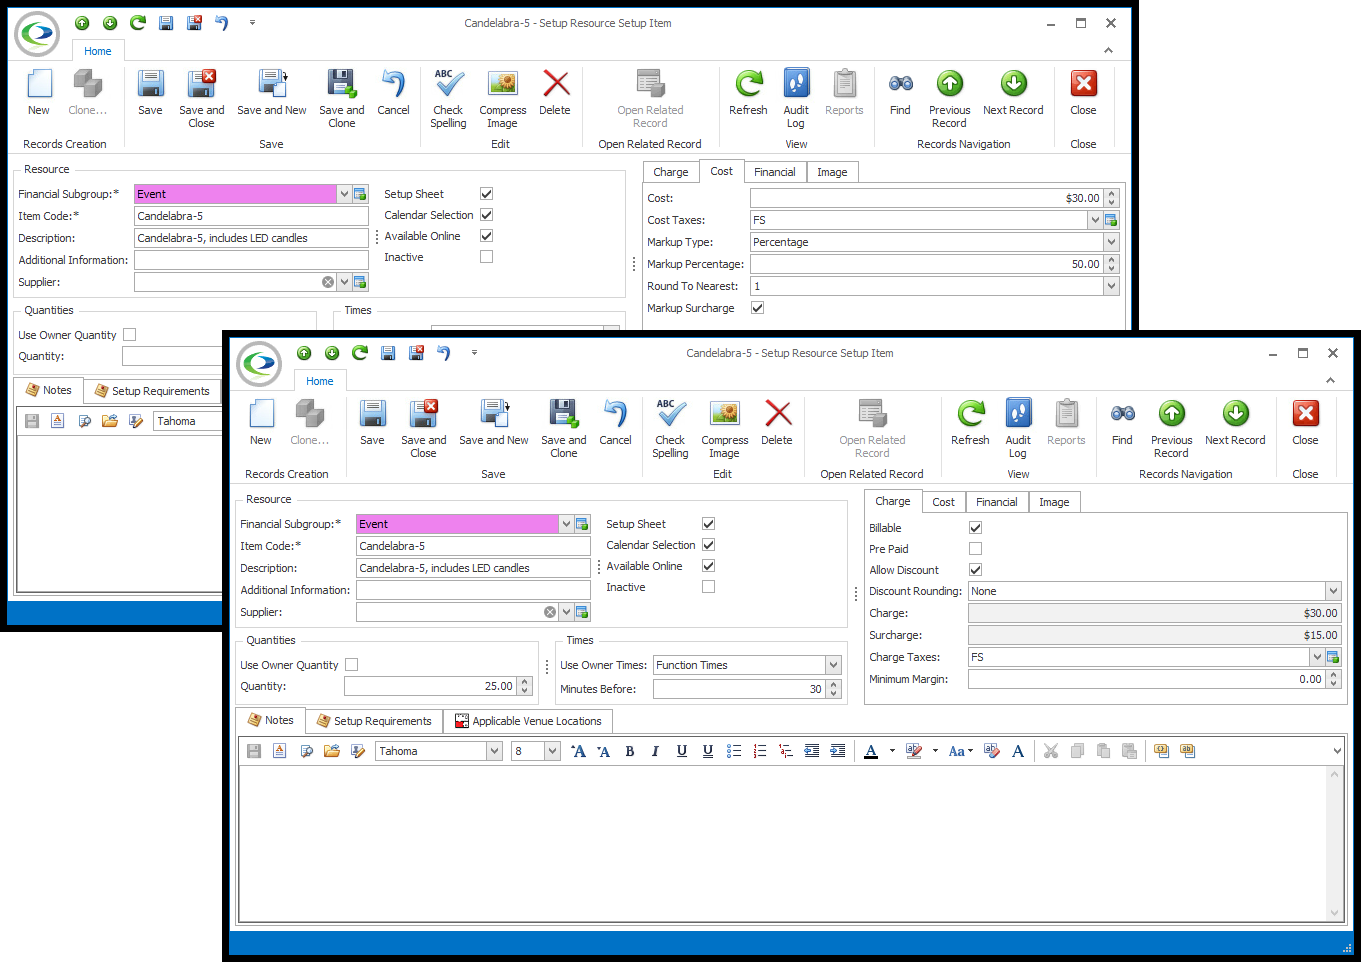
Task: Click Refresh in the front window ribbon
Action: 971,422
